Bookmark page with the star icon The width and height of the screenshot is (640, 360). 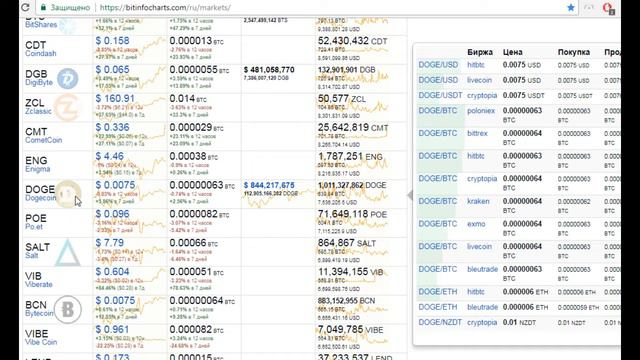(x=571, y=7)
